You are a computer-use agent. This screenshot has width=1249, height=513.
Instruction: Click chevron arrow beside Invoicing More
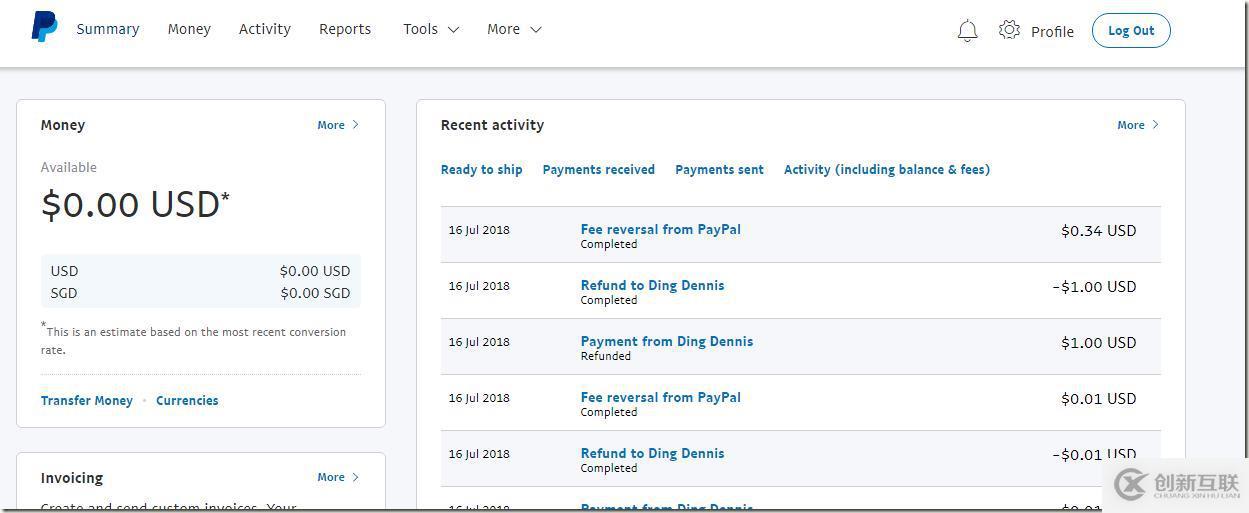coord(355,477)
